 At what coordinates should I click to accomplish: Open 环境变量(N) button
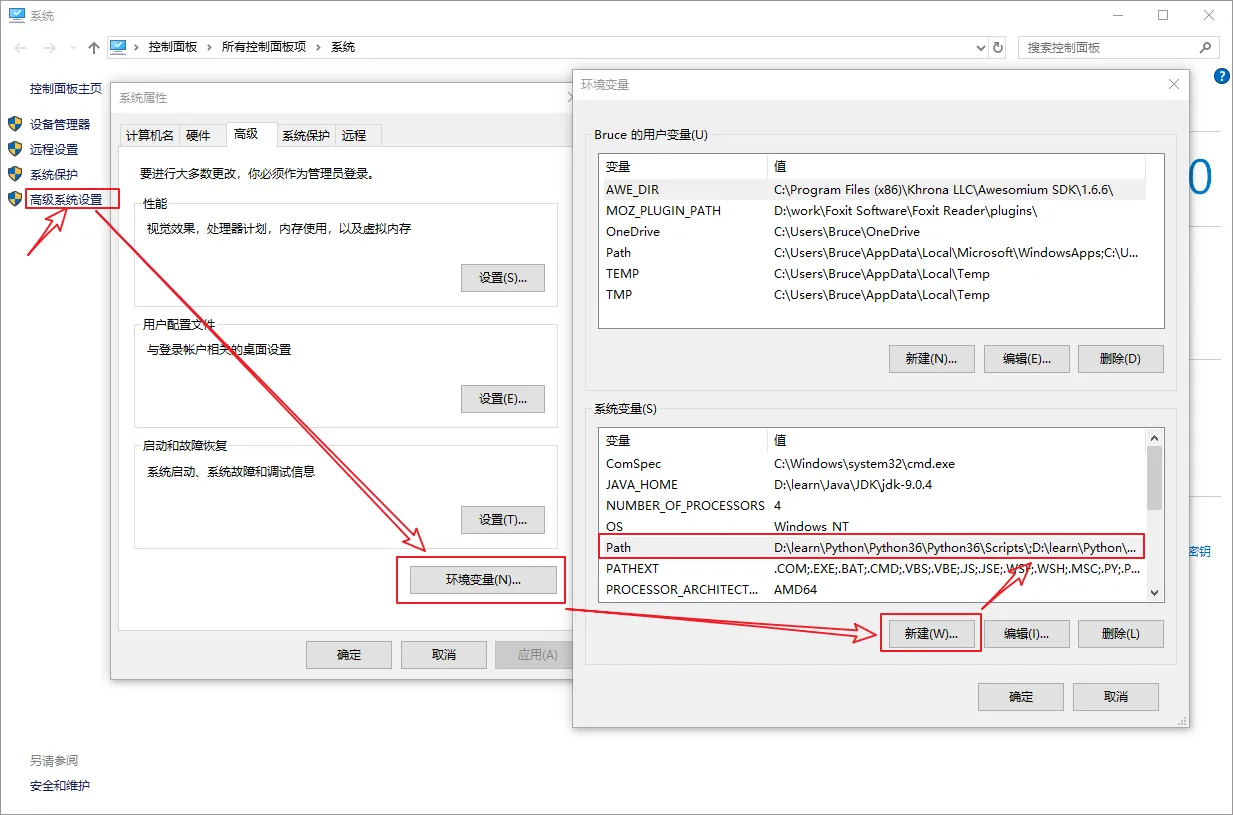pyautogui.click(x=483, y=580)
